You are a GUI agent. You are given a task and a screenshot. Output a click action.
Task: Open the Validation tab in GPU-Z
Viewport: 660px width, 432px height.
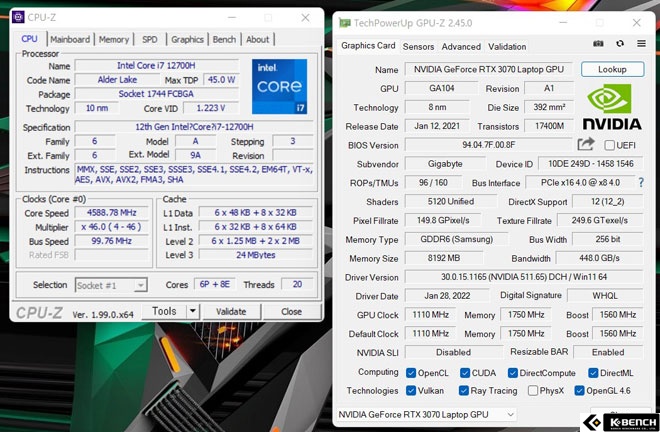coord(507,47)
